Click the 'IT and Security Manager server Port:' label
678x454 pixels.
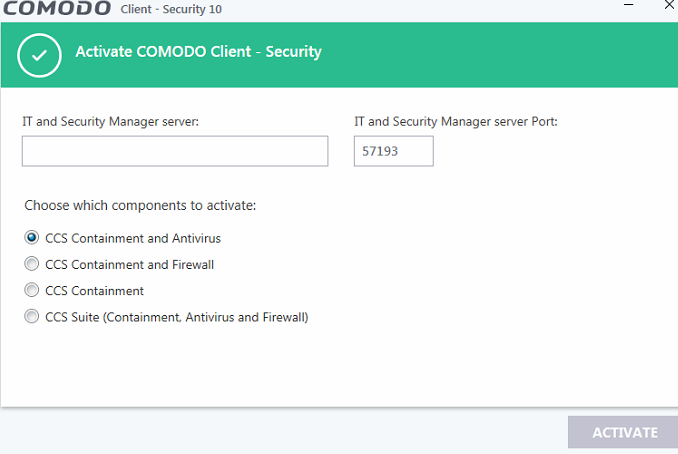tap(456, 121)
